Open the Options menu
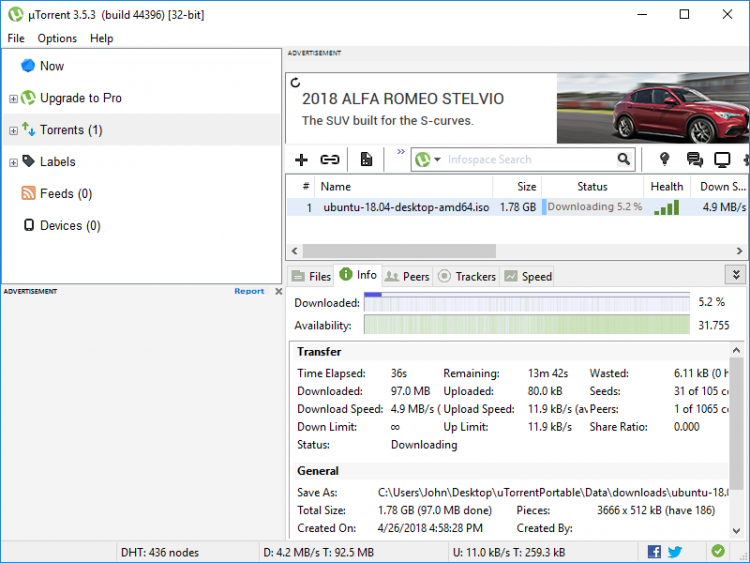750x563 pixels. 57,38
